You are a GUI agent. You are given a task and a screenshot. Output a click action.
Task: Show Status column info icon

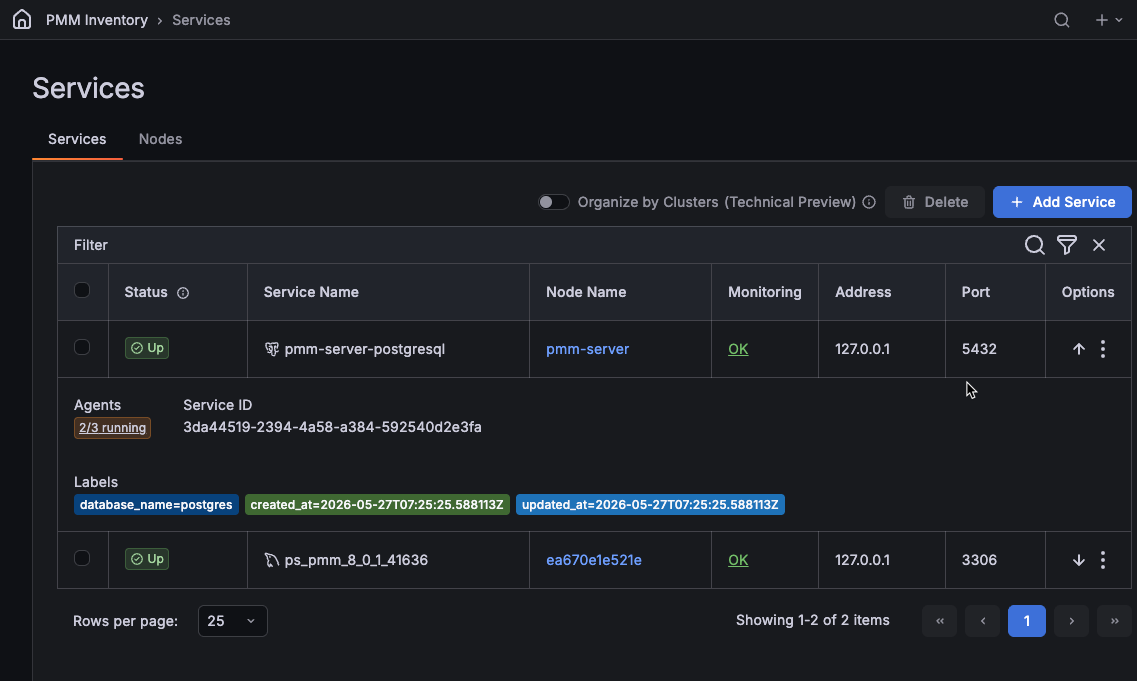point(183,293)
